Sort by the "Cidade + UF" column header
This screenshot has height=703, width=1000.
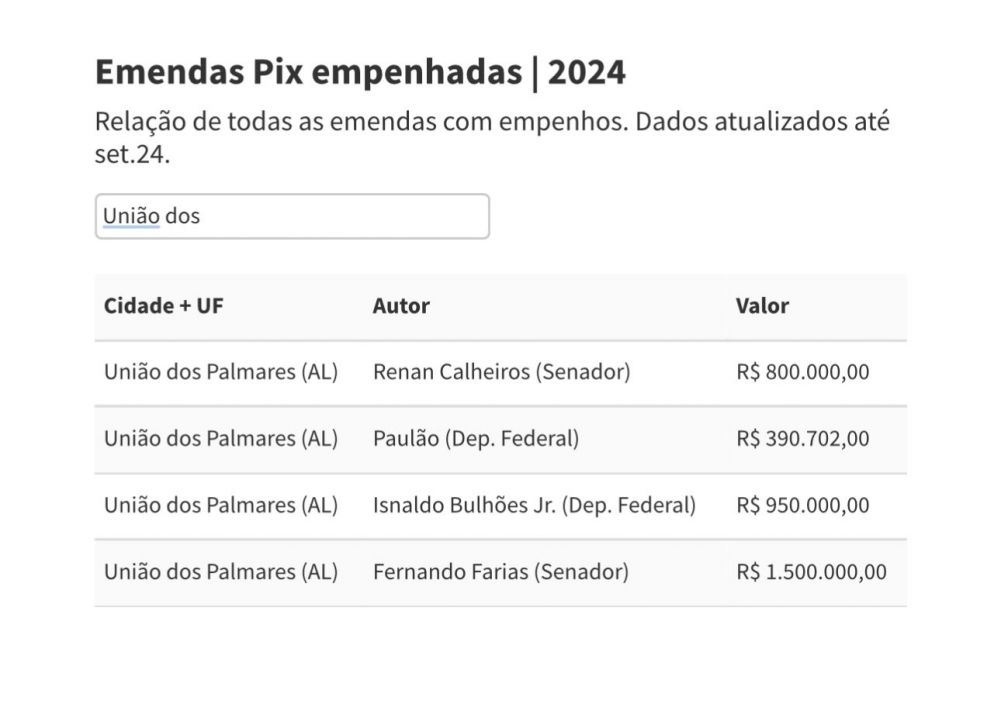[164, 306]
